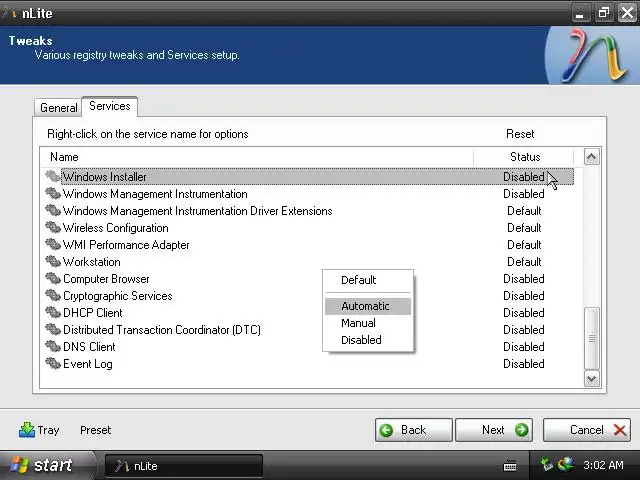Choose Default in the context menu
The height and width of the screenshot is (480, 640).
coord(368,280)
